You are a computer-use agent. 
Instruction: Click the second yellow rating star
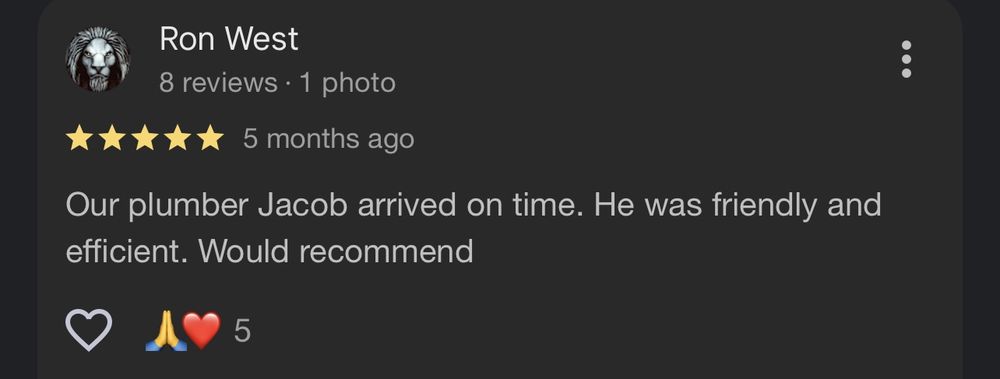pos(112,138)
